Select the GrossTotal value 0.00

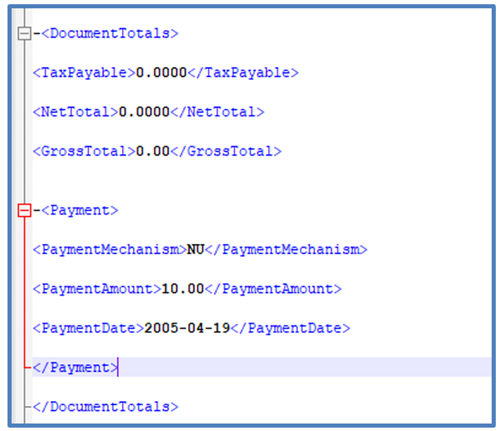(x=153, y=151)
